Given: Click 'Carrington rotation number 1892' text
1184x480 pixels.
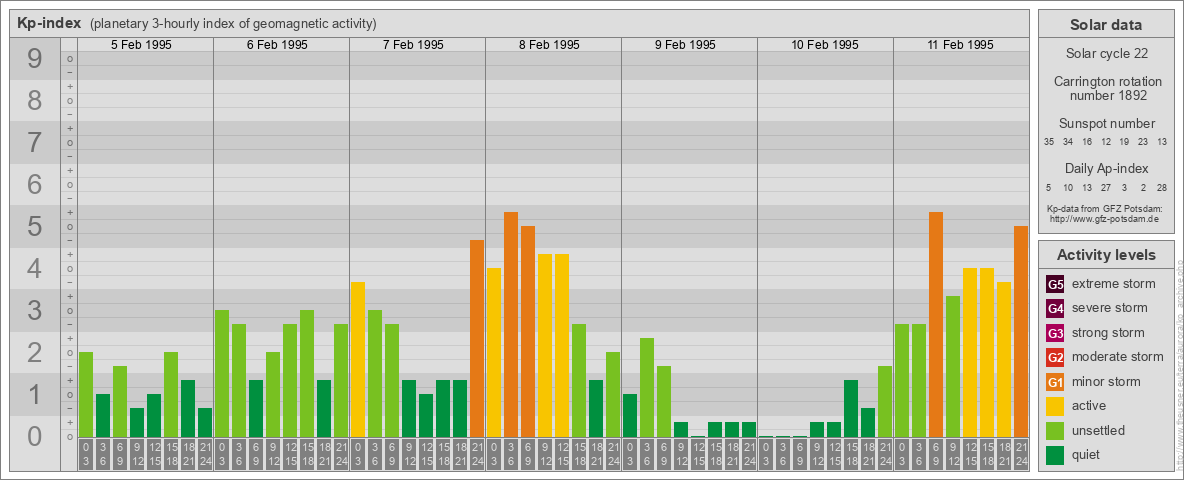Looking at the screenshot, I should [1106, 88].
